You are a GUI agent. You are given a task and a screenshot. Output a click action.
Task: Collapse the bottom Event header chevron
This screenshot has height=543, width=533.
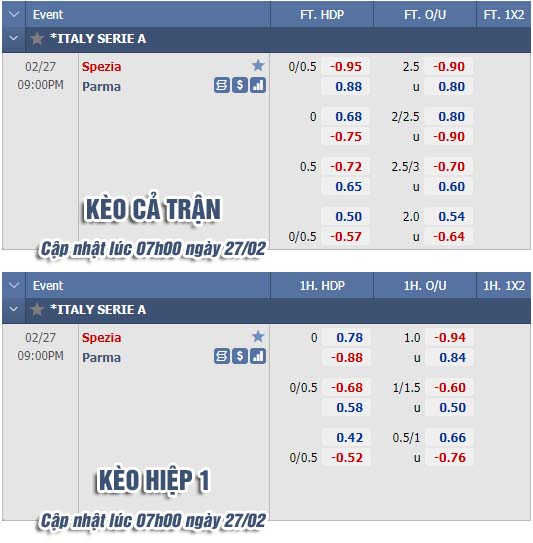14,286
